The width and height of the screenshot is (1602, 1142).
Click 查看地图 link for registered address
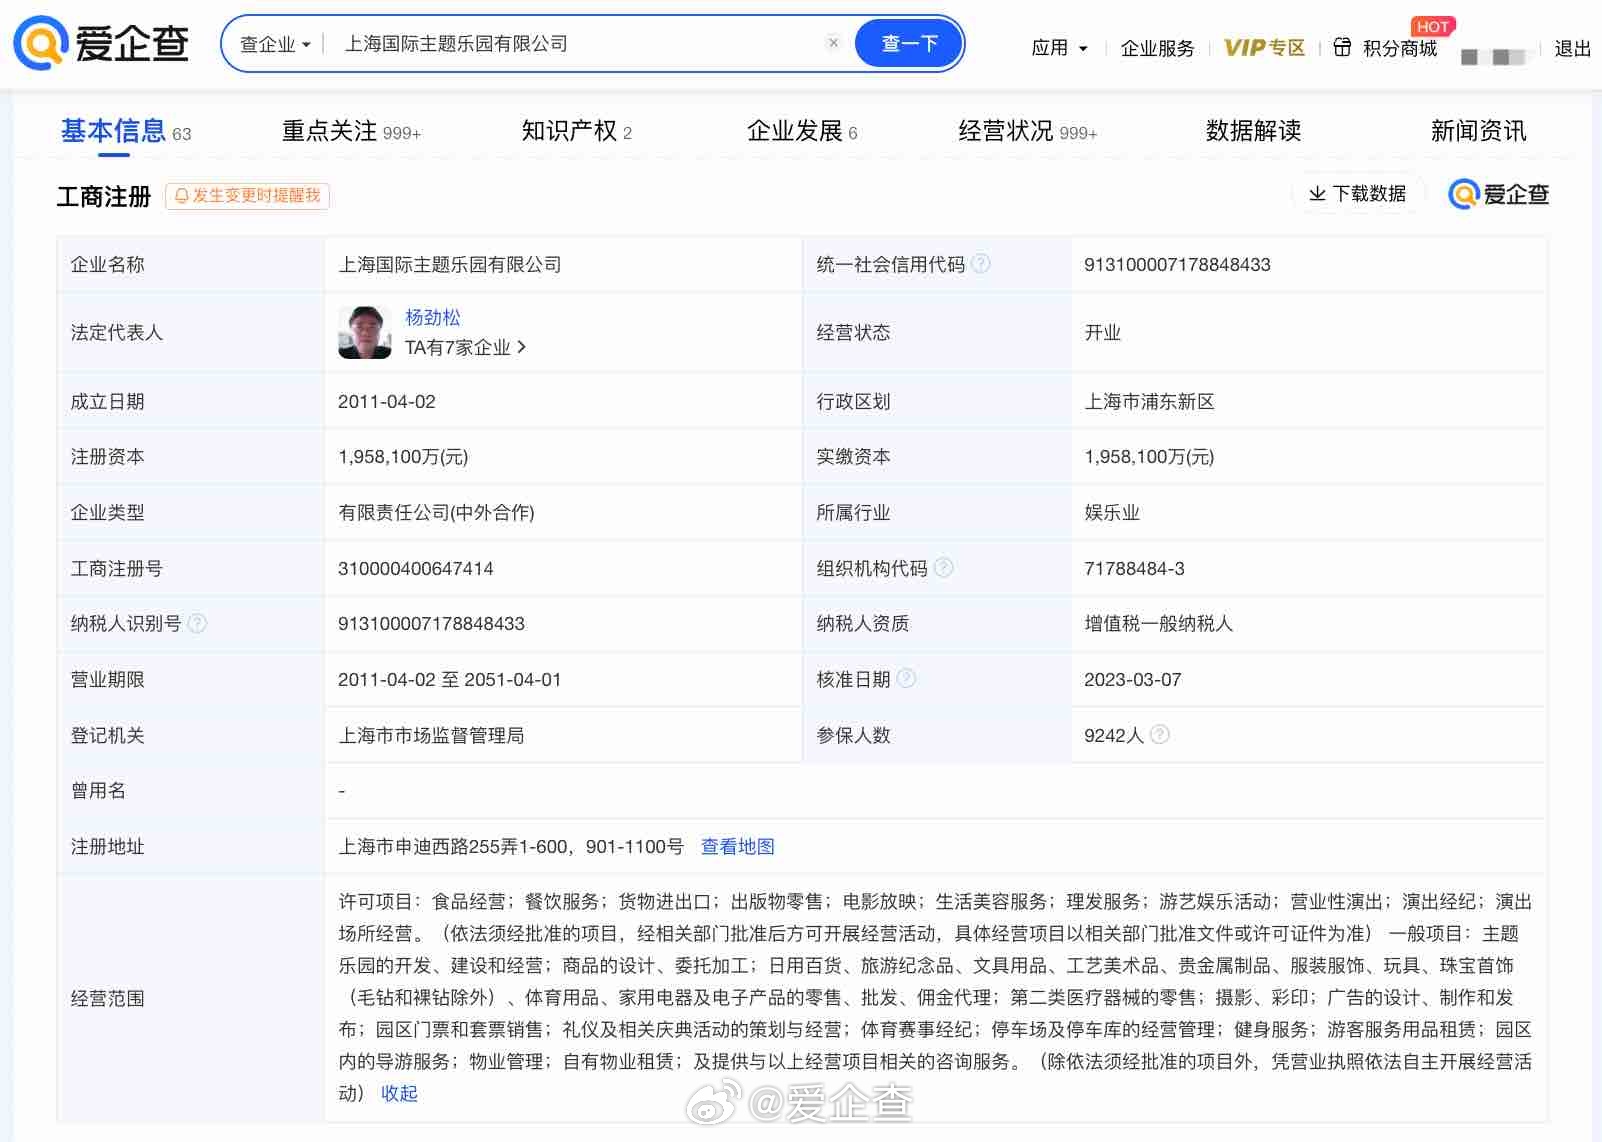pos(738,846)
